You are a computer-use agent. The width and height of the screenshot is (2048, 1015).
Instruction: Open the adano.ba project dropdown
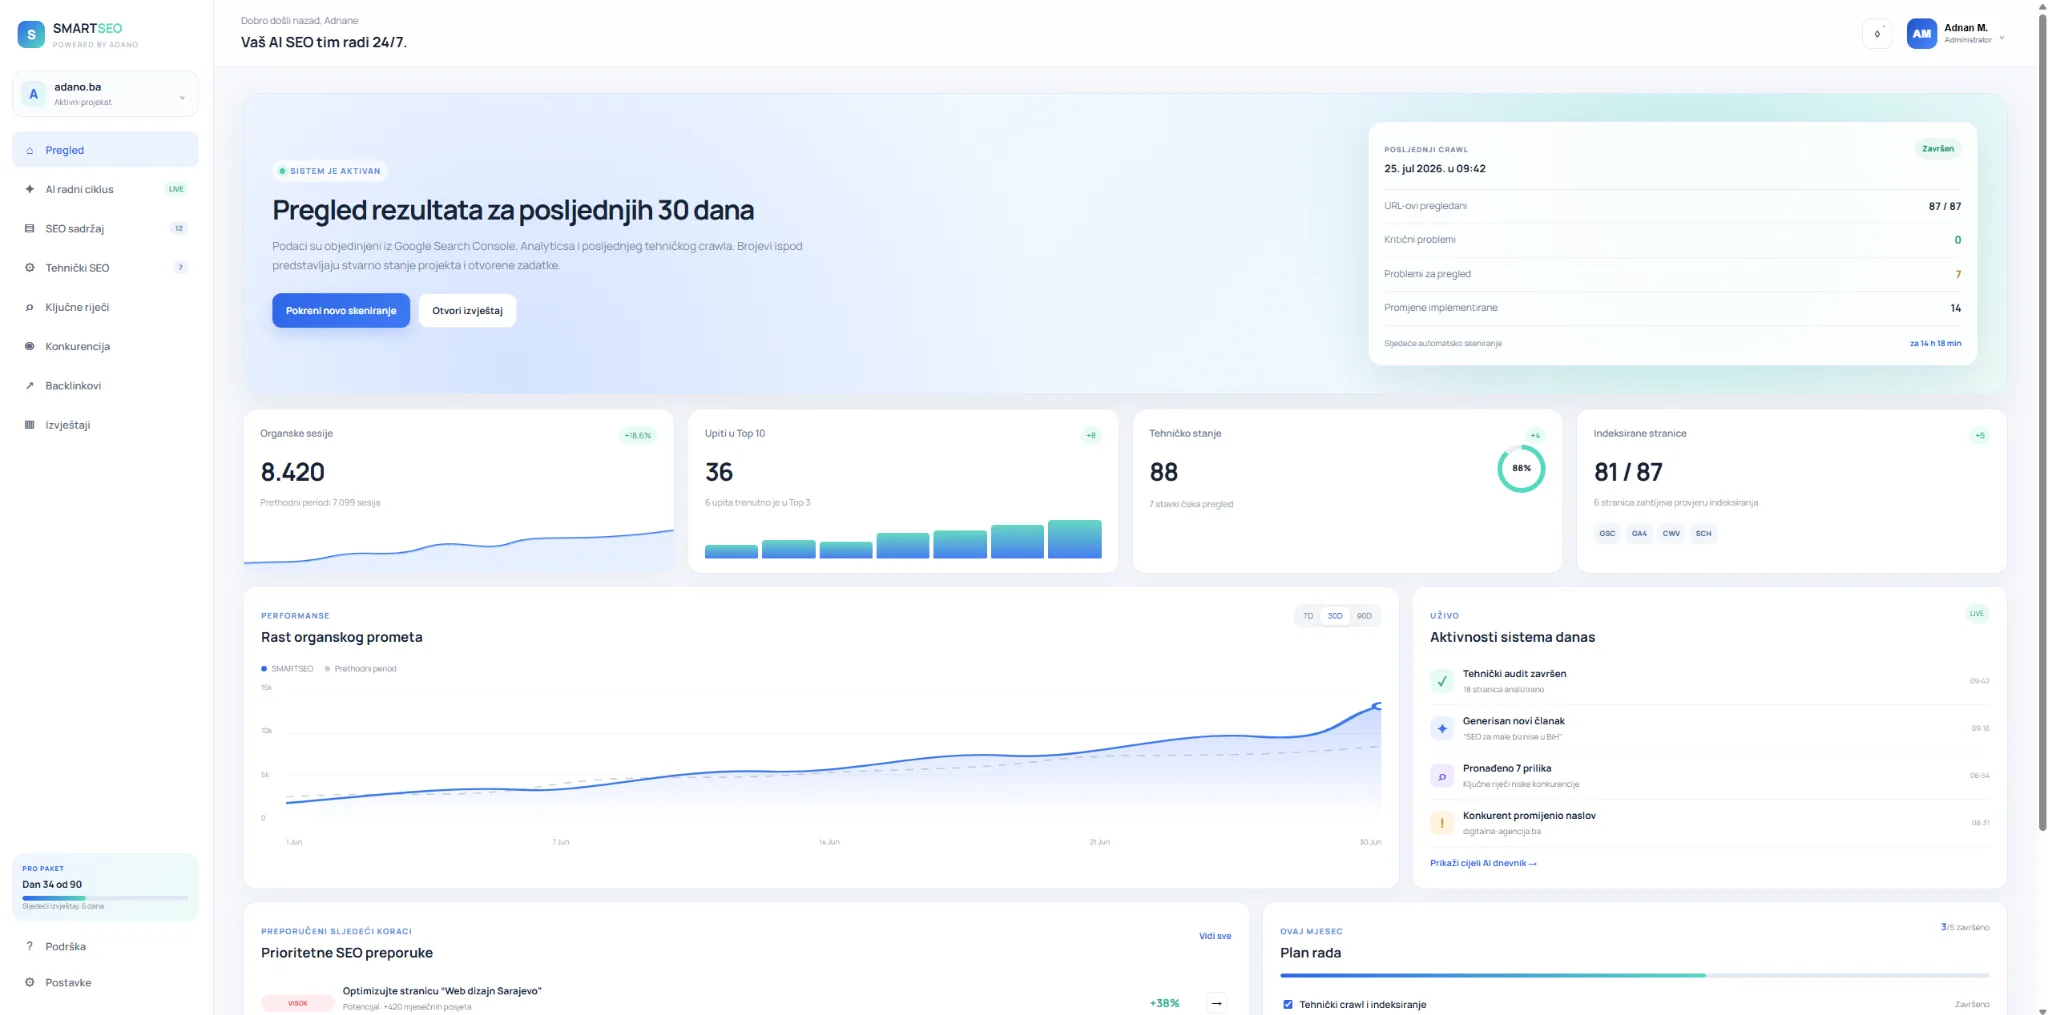coord(105,94)
